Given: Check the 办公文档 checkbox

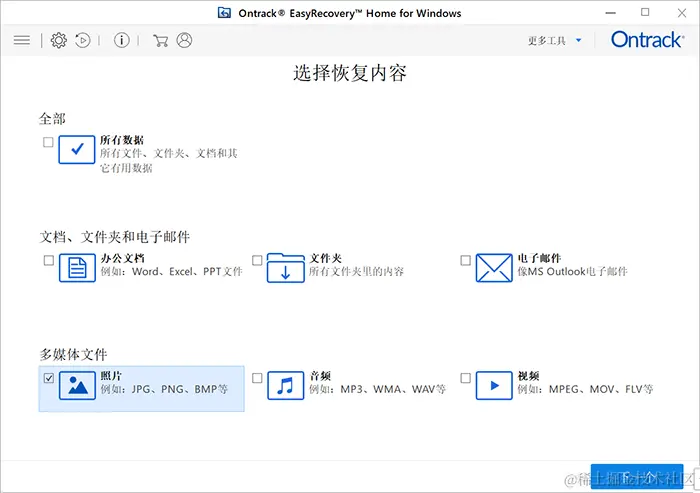Looking at the screenshot, I should (x=49, y=260).
